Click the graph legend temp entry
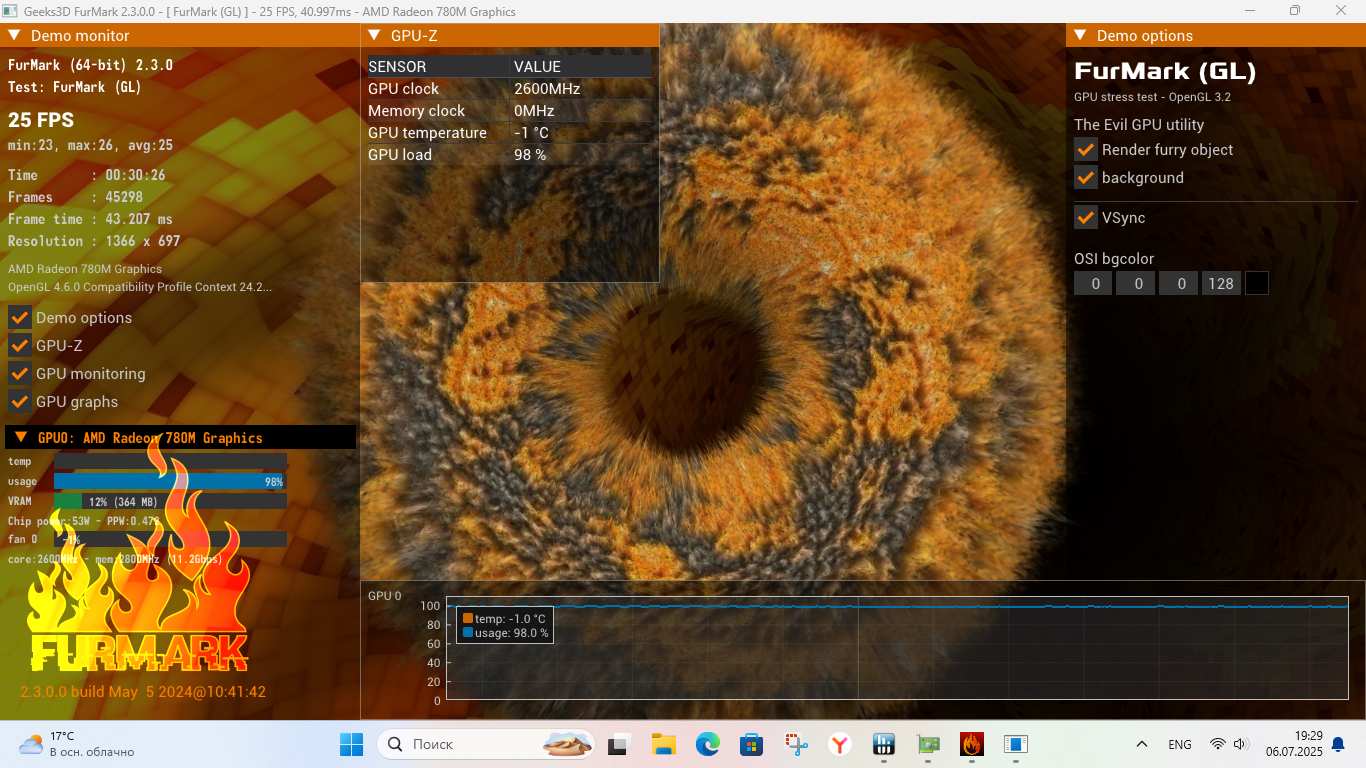 pos(504,619)
